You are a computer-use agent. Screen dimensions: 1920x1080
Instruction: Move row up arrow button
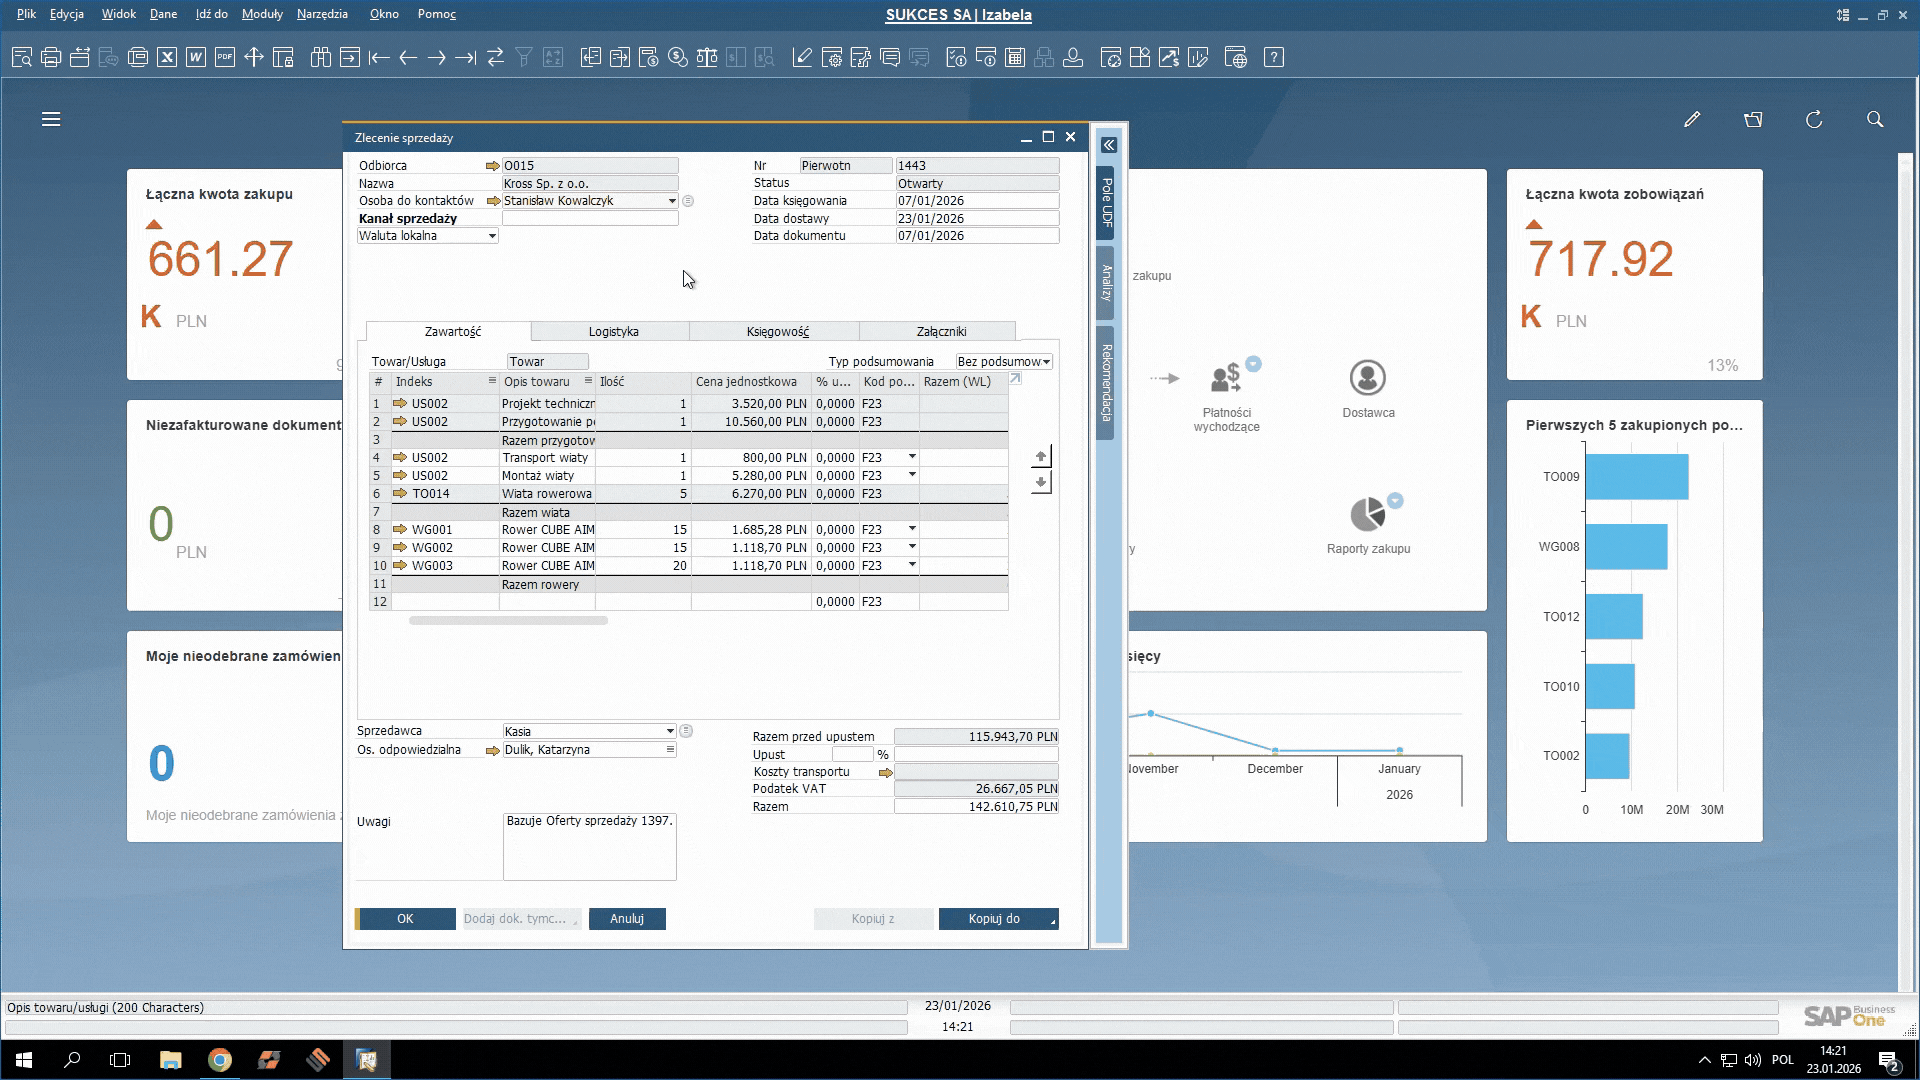[1041, 457]
